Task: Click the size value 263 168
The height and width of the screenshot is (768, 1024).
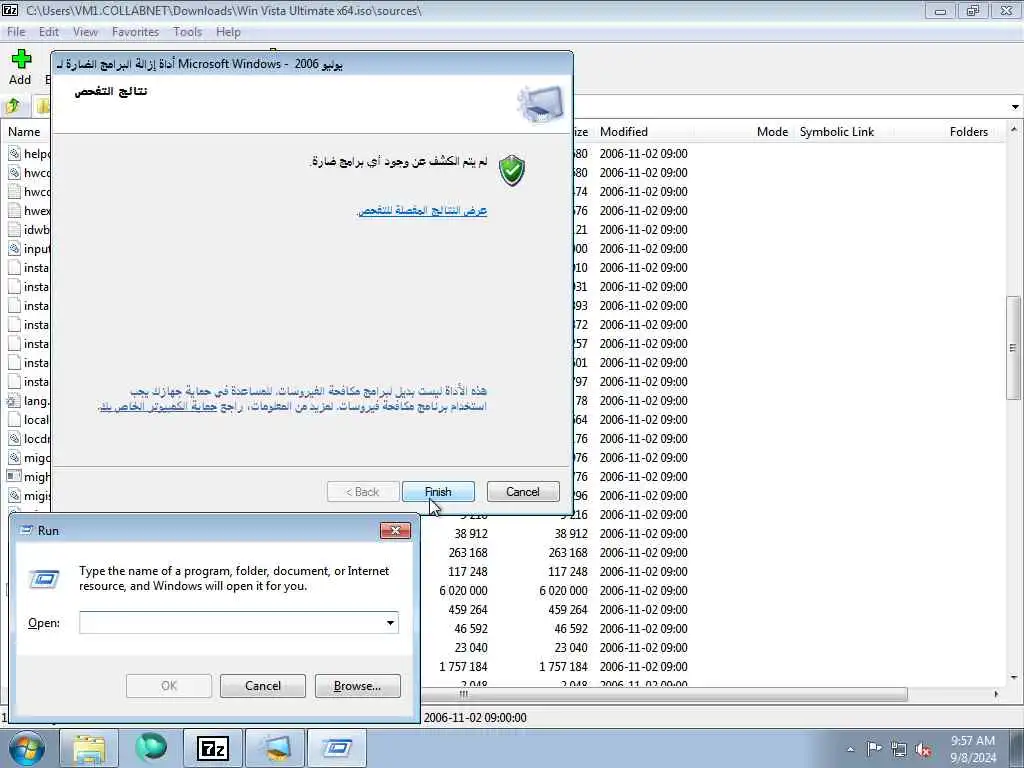Action: 468,552
